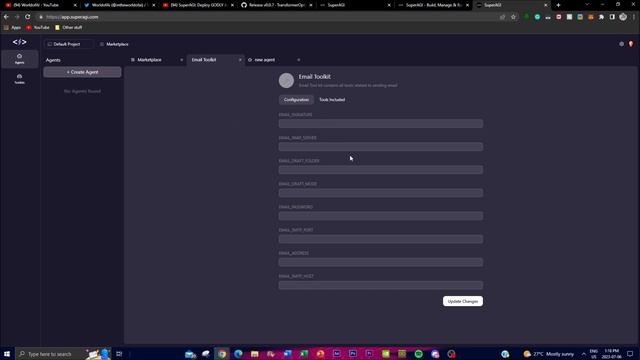640x360 pixels.
Task: Click the Email Toolkit avatar image
Action: (x=286, y=80)
